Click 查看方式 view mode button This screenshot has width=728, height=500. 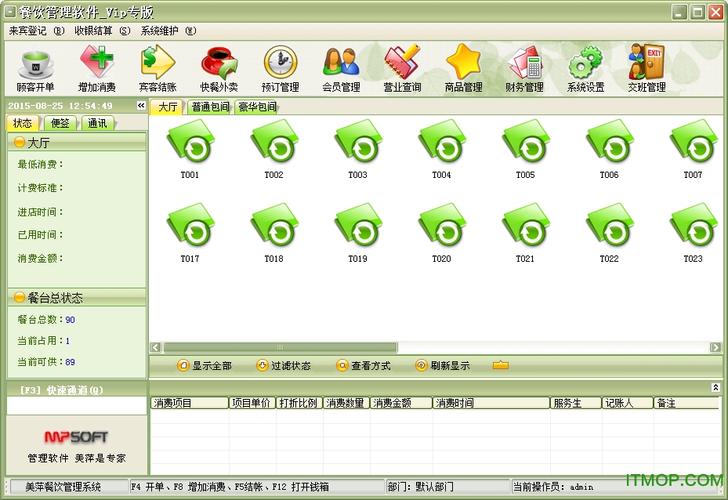click(363, 366)
